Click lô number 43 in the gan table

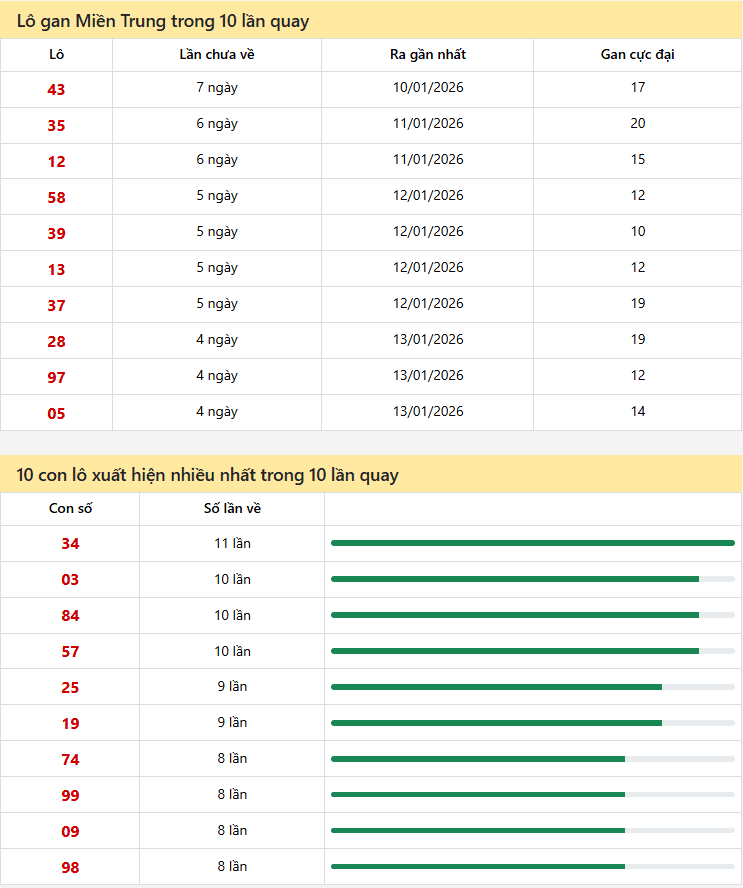[56, 90]
